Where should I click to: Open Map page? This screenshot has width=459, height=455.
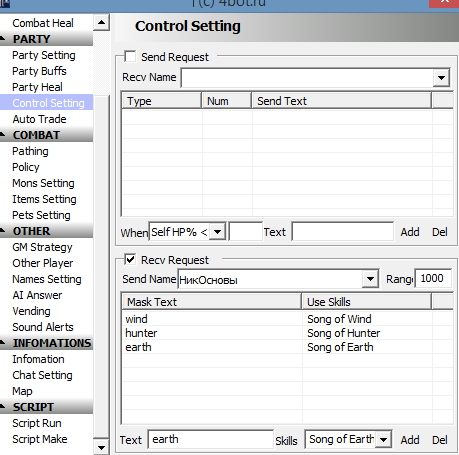tap(22, 391)
